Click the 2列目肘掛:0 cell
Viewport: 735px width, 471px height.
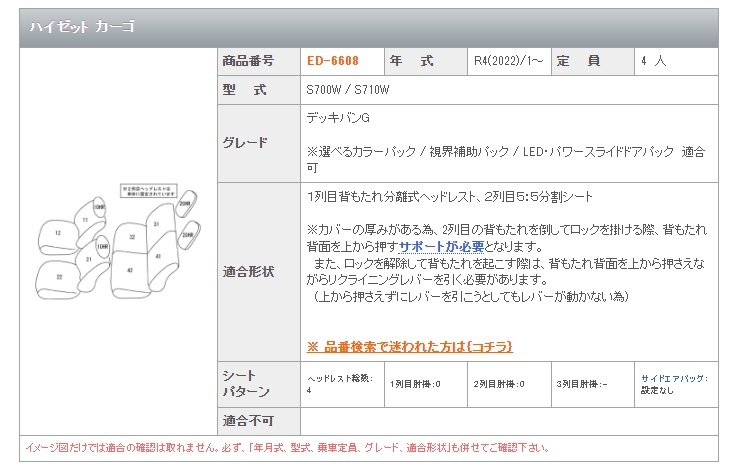coord(509,384)
